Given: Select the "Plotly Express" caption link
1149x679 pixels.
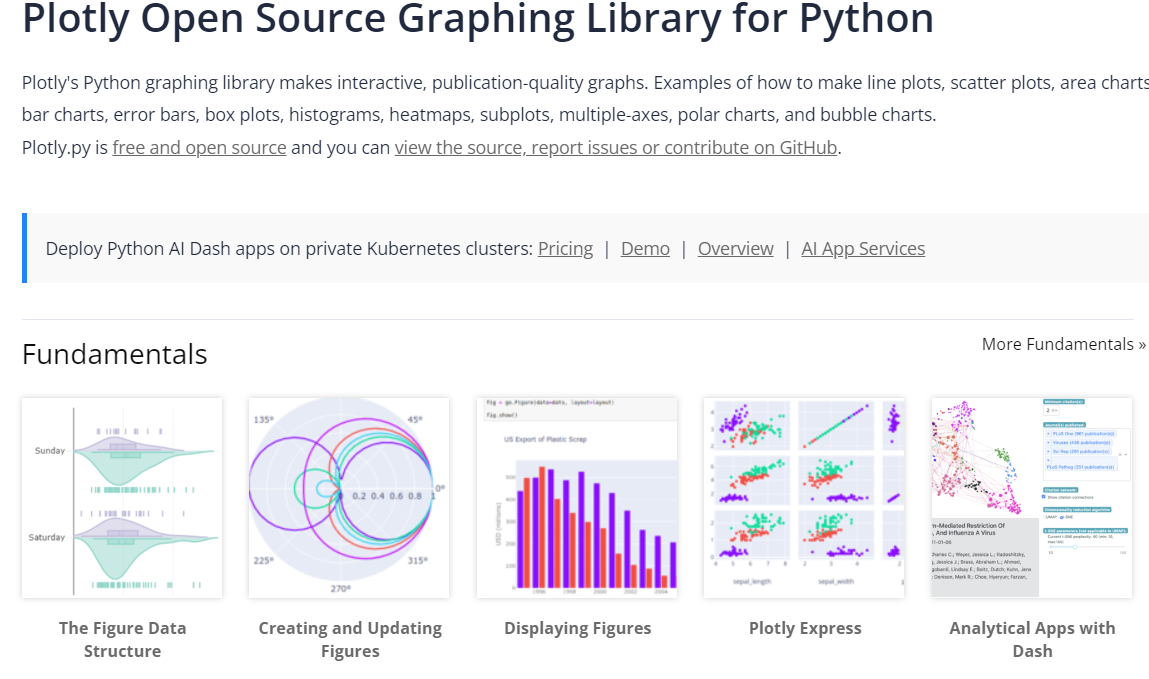Looking at the screenshot, I should pyautogui.click(x=805, y=629).
